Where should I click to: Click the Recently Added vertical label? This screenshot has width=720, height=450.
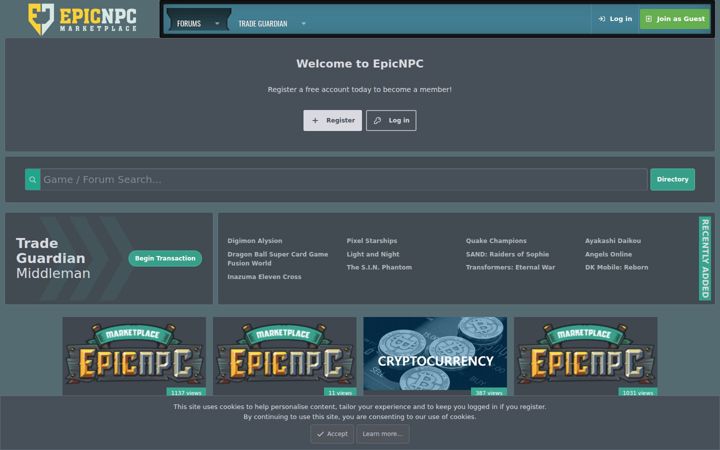705,259
